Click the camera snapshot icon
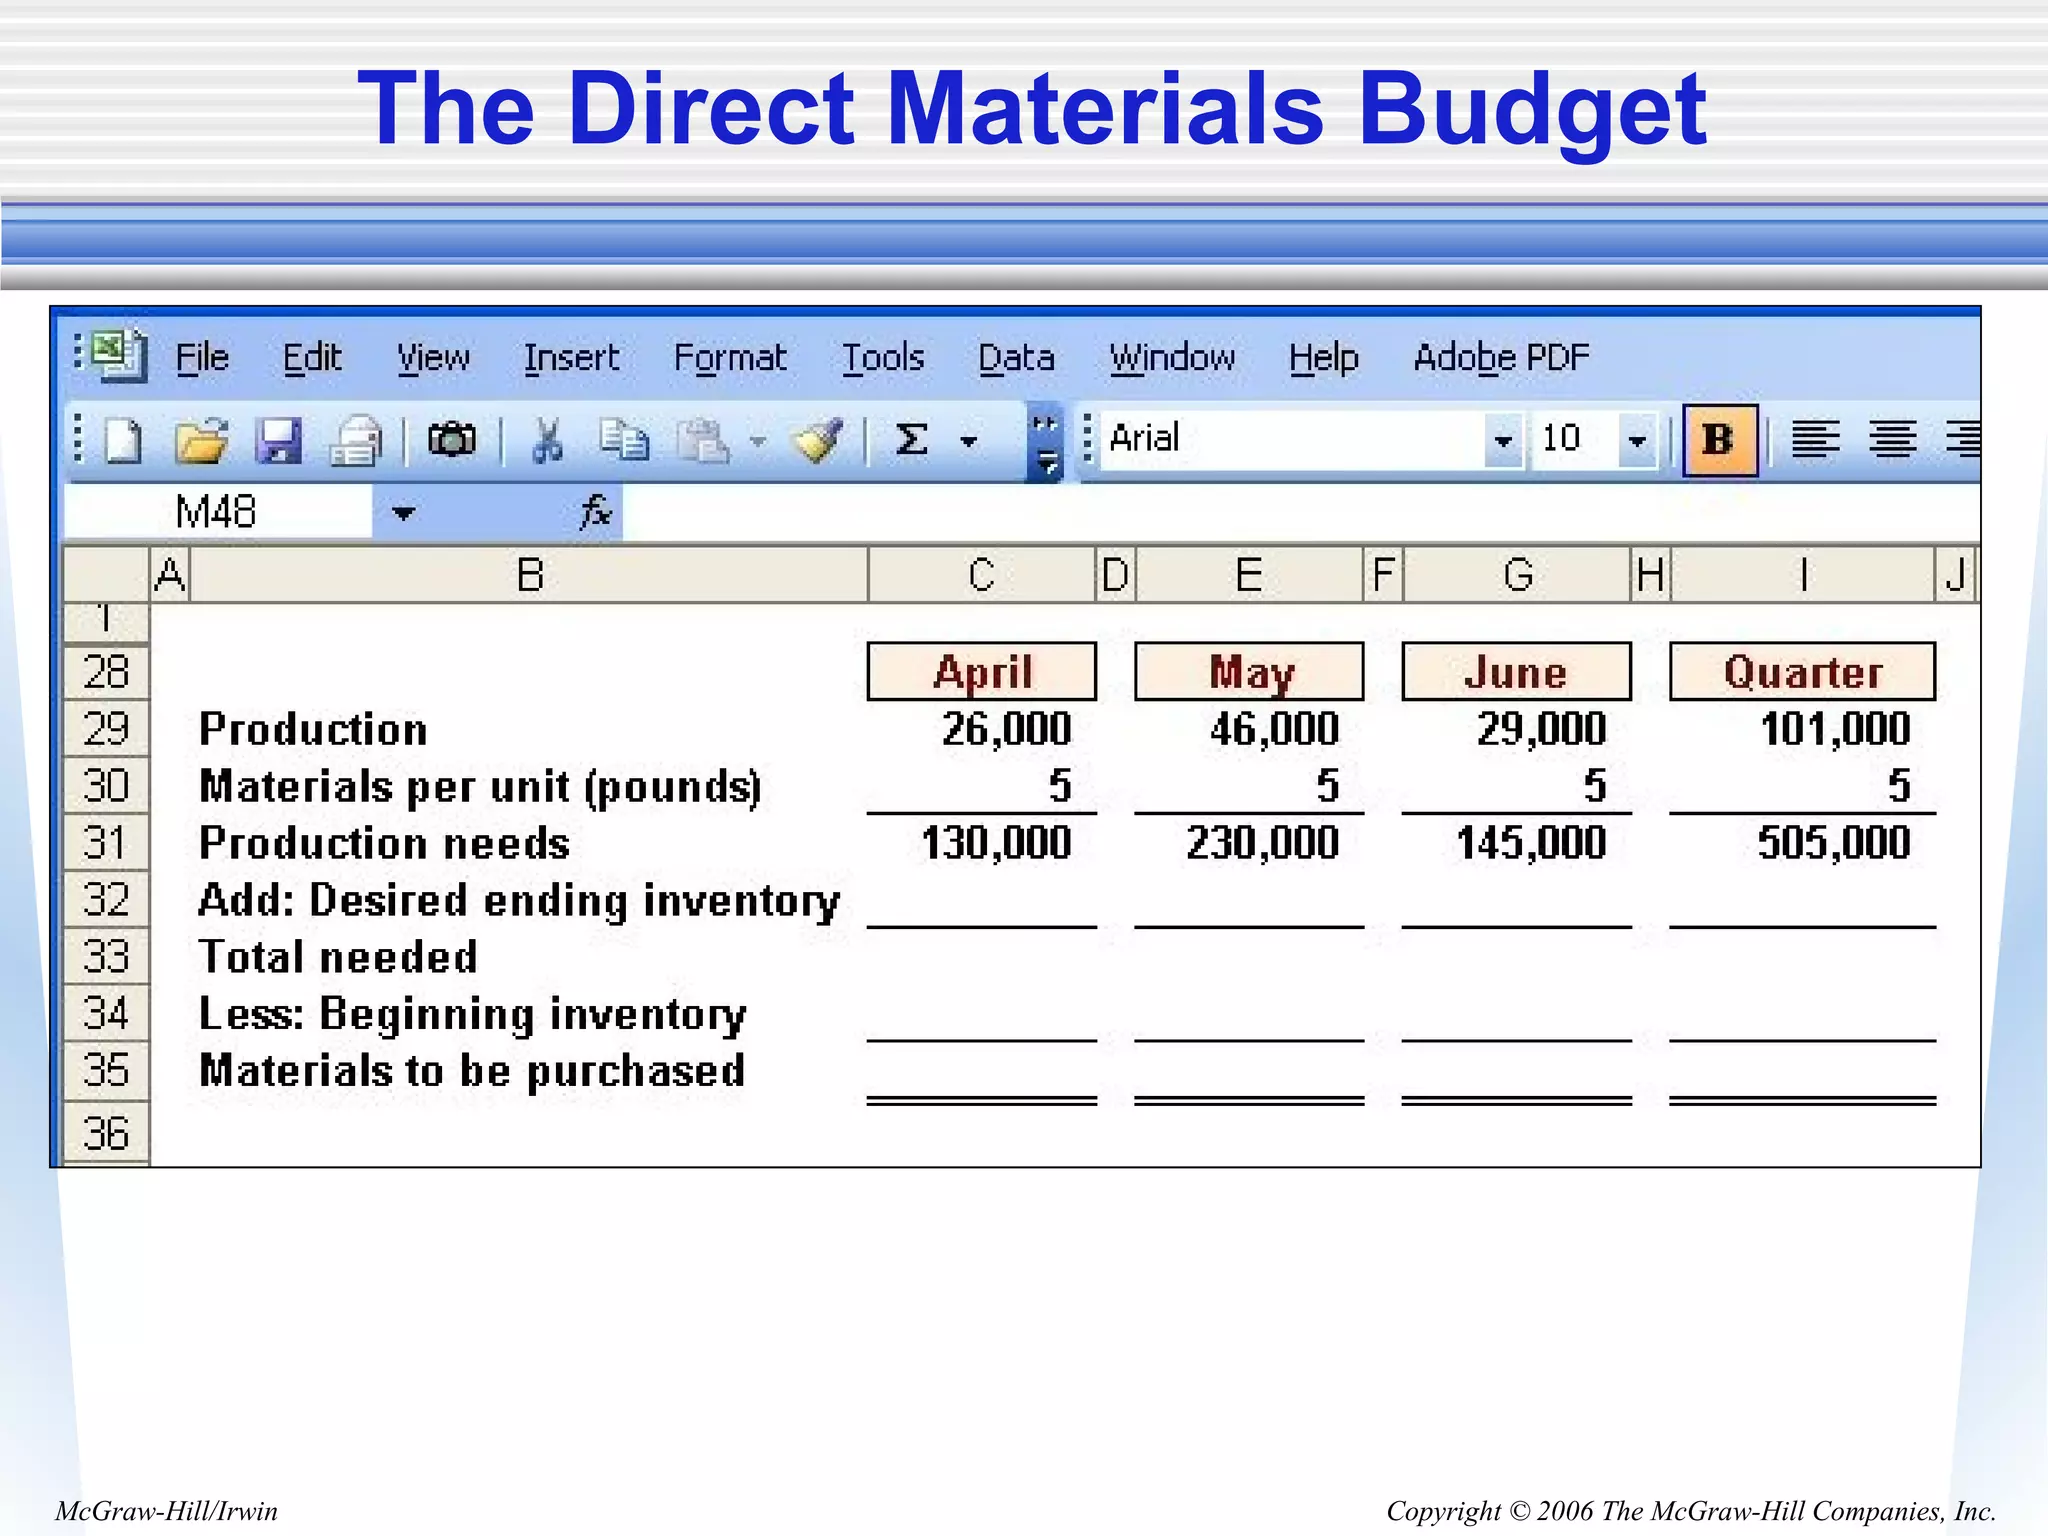2048x1536 pixels. [451, 439]
